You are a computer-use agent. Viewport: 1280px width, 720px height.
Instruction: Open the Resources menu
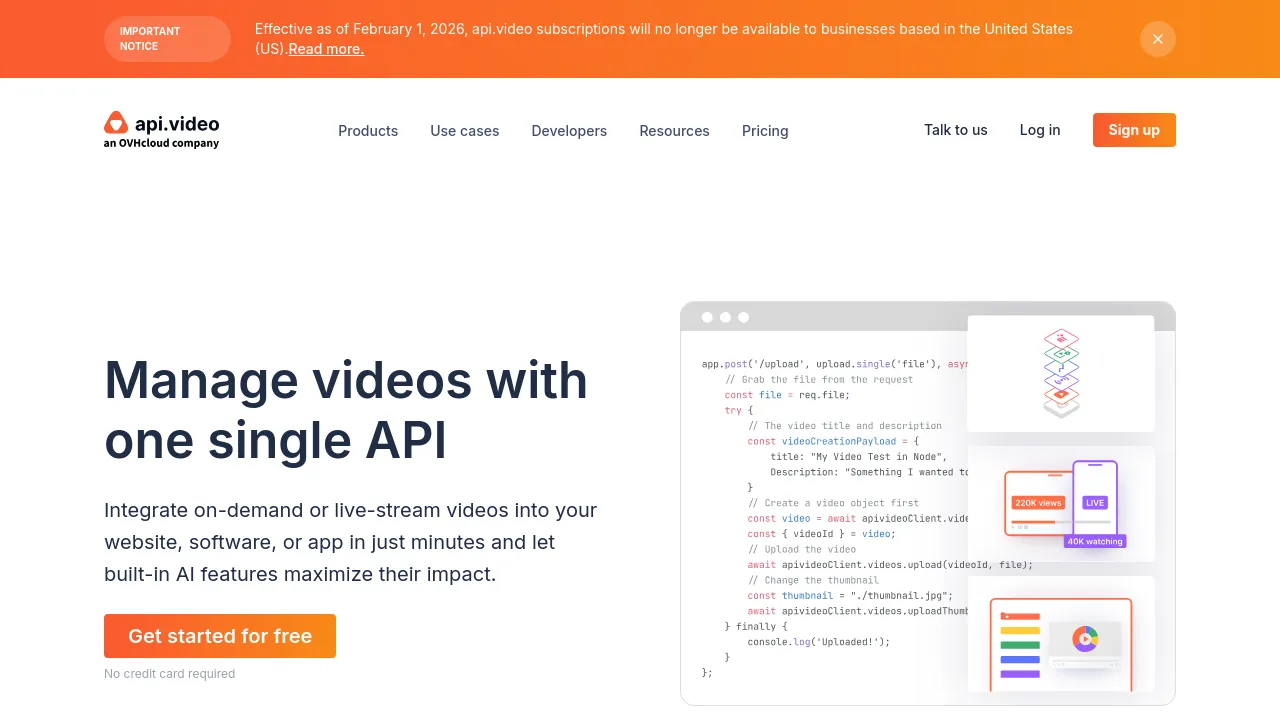click(x=675, y=131)
